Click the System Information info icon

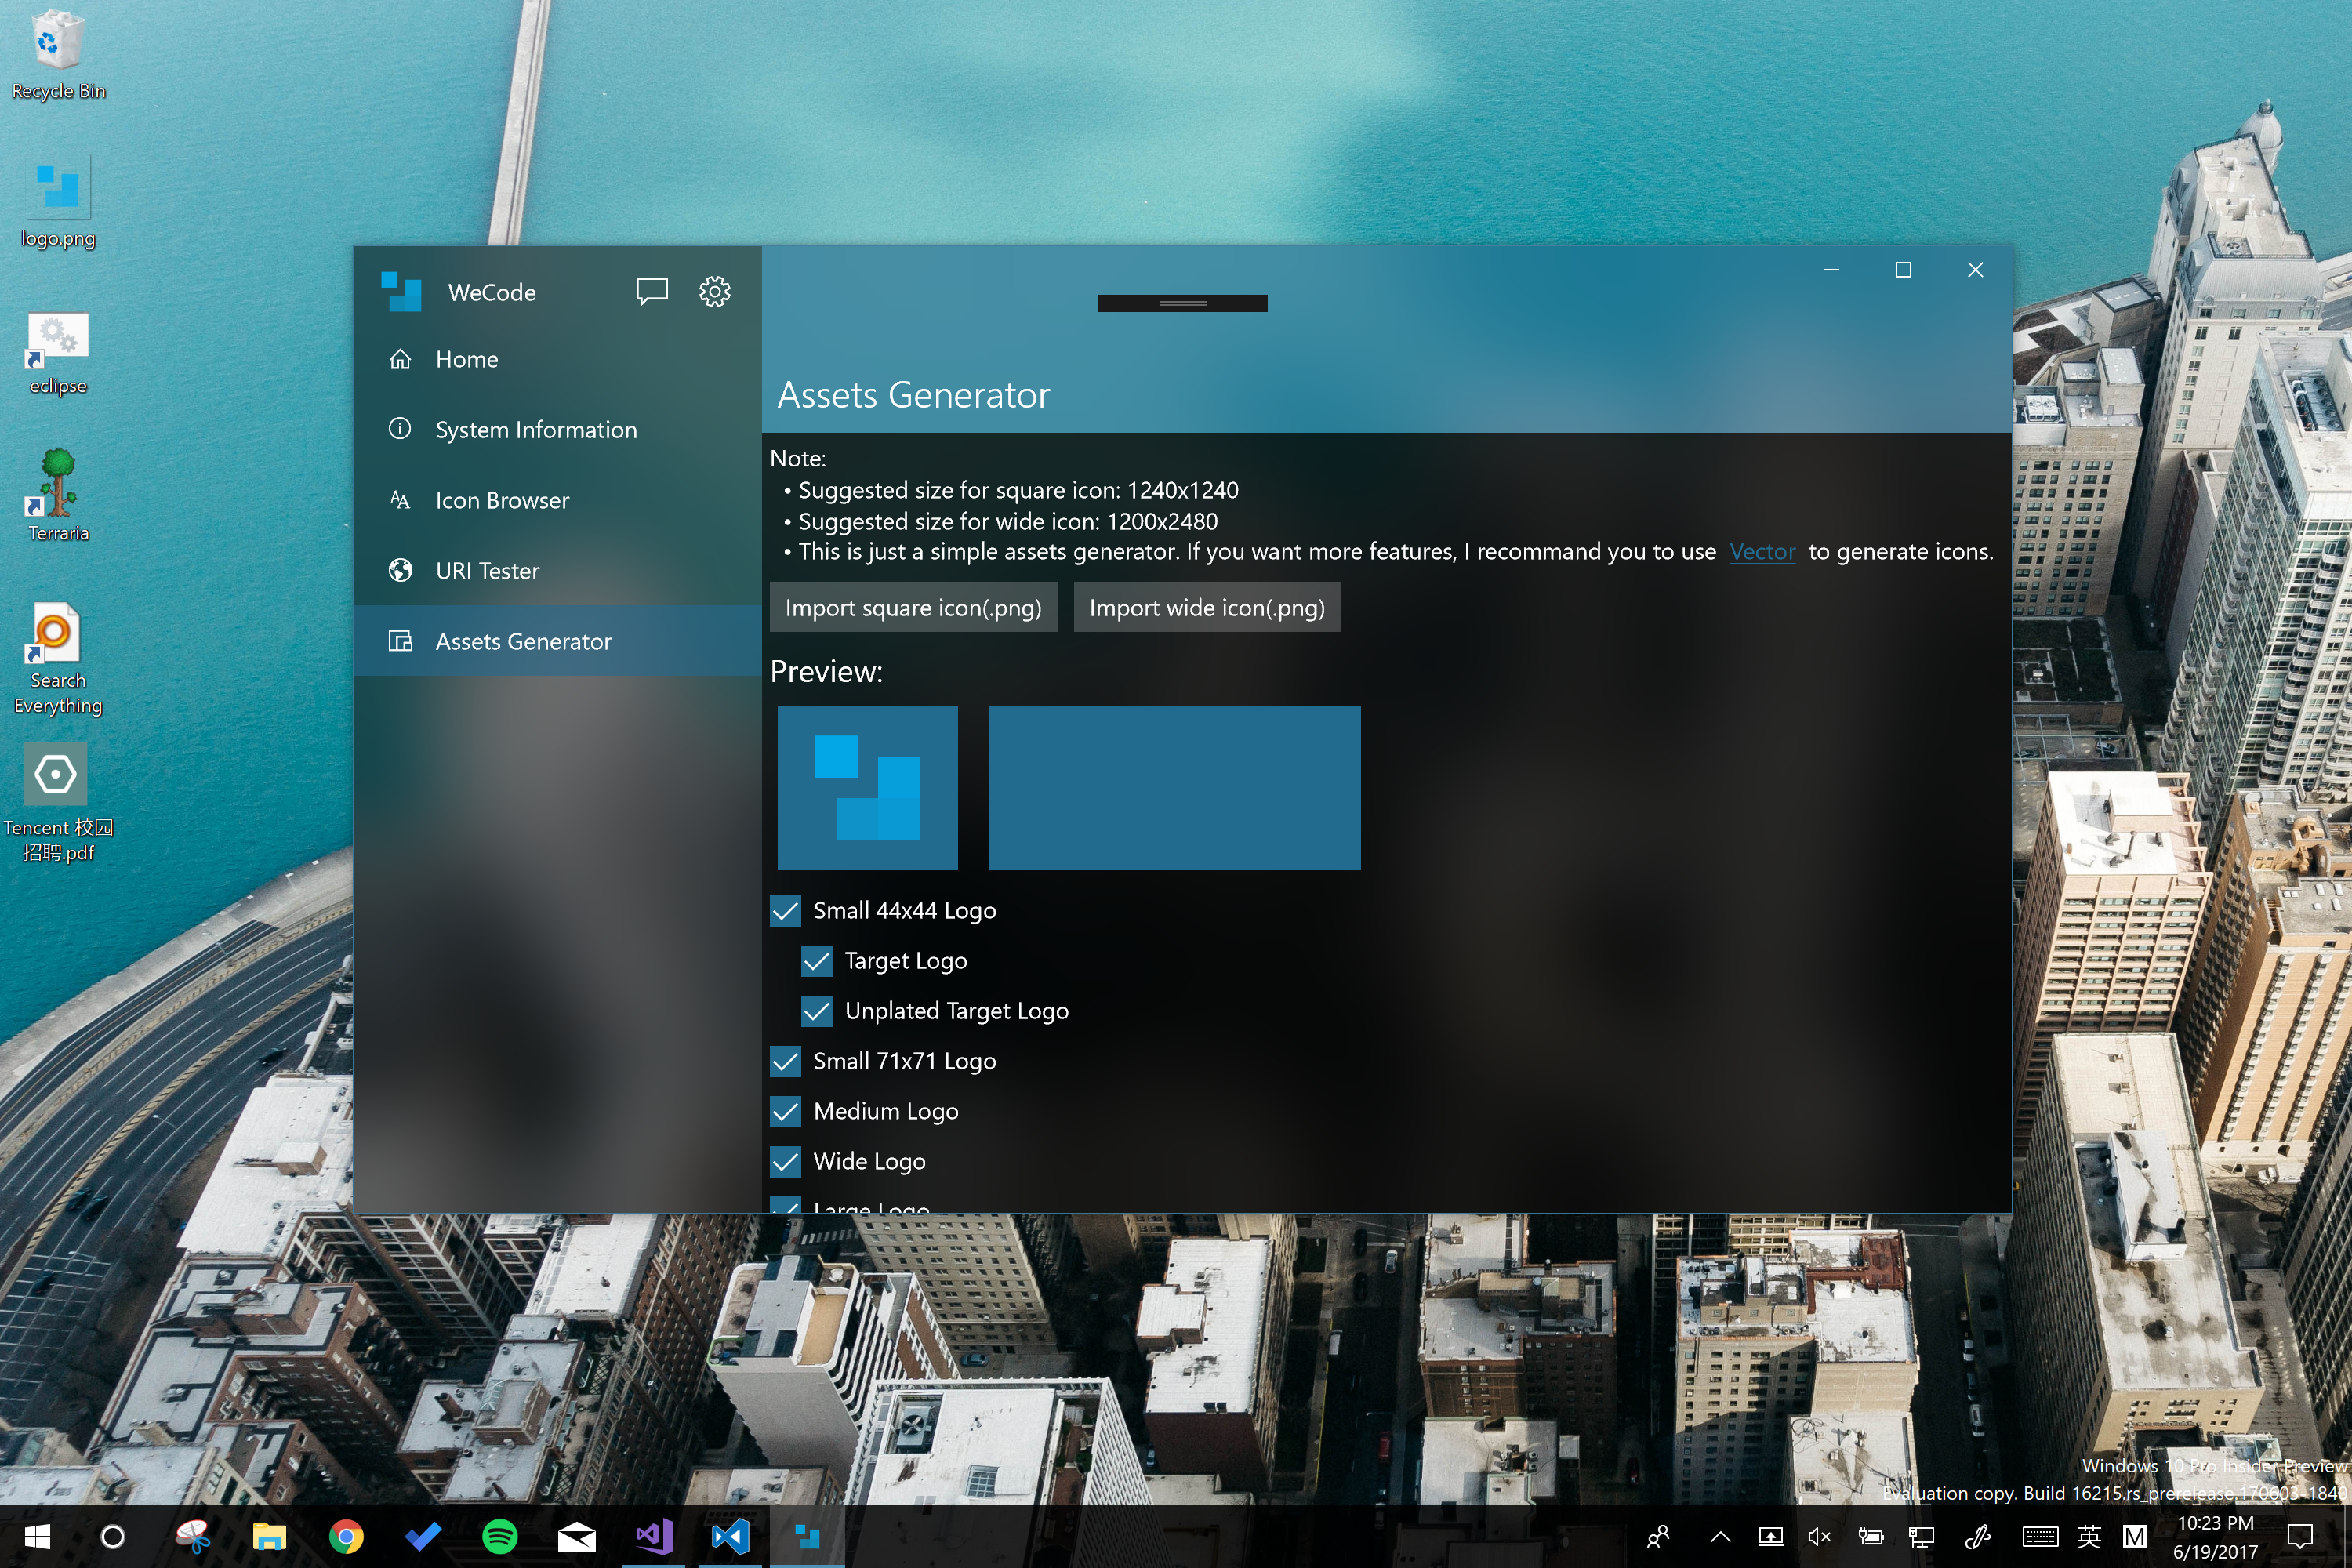click(400, 429)
